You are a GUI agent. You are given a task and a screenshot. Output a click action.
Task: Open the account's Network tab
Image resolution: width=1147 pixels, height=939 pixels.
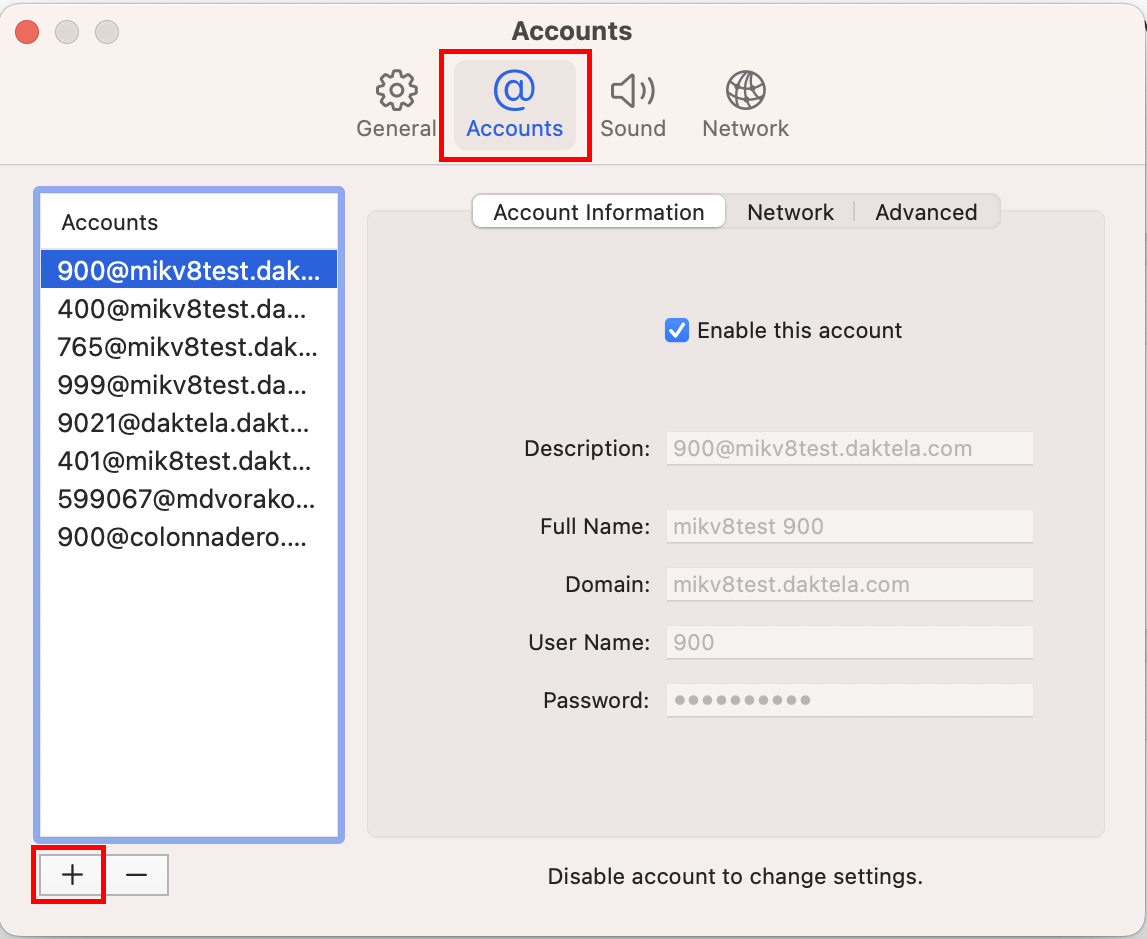click(x=790, y=212)
